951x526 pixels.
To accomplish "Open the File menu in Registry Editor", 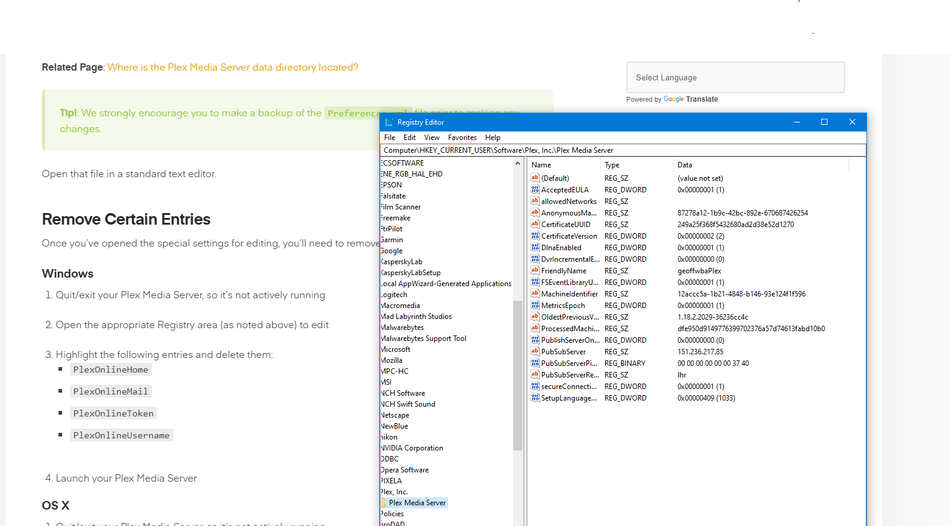I will (389, 138).
